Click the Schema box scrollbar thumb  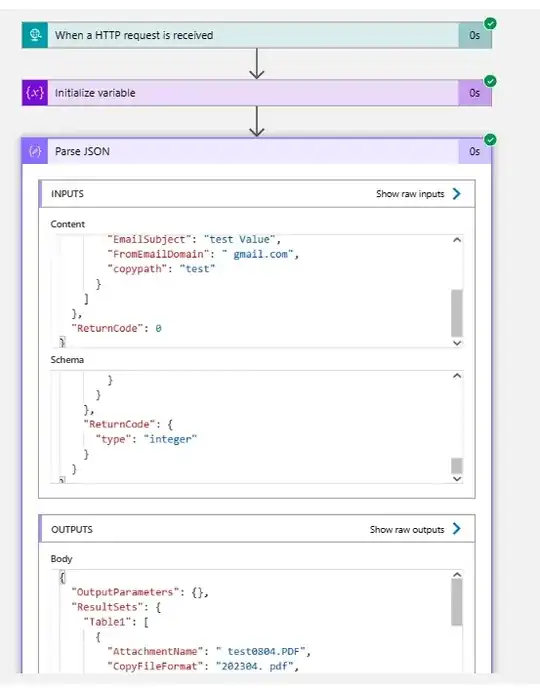457,466
